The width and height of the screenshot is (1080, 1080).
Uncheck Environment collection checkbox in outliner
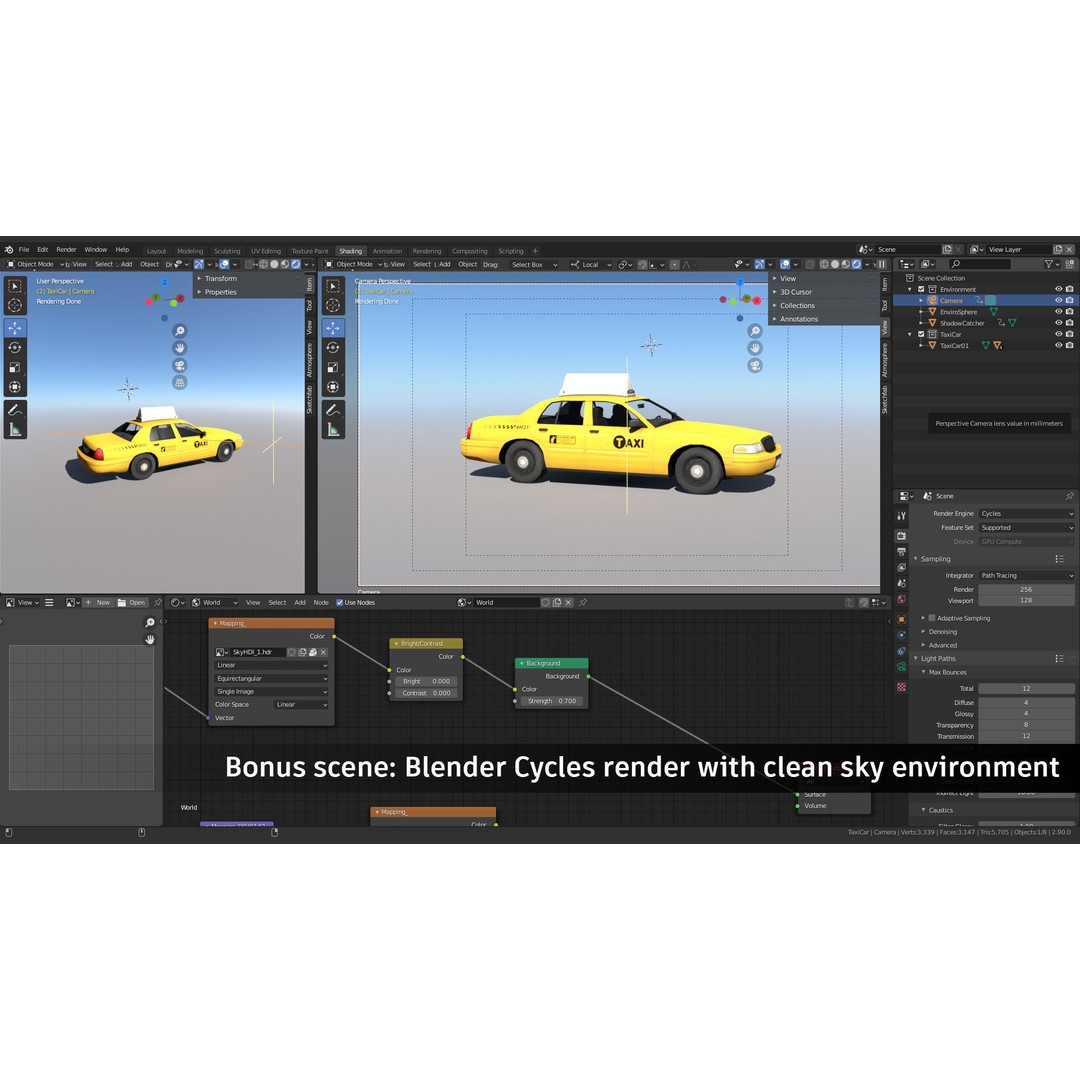[x=921, y=289]
